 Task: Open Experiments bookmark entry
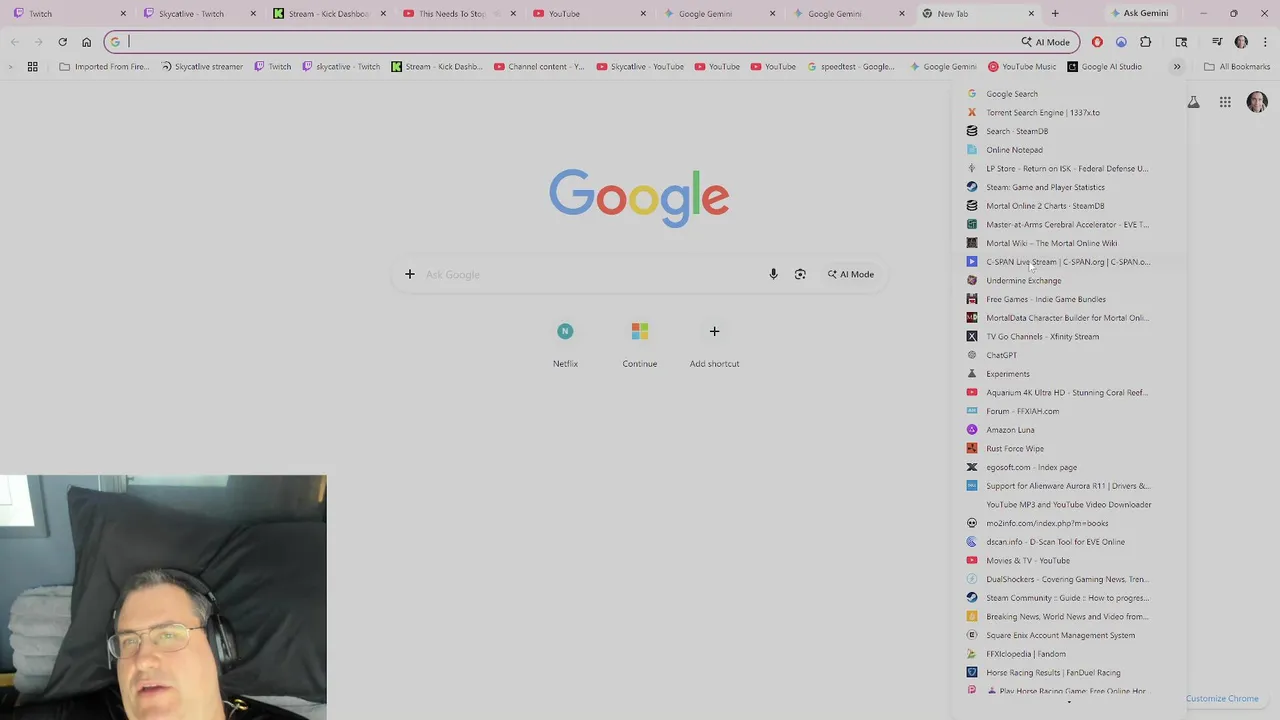1068,374
